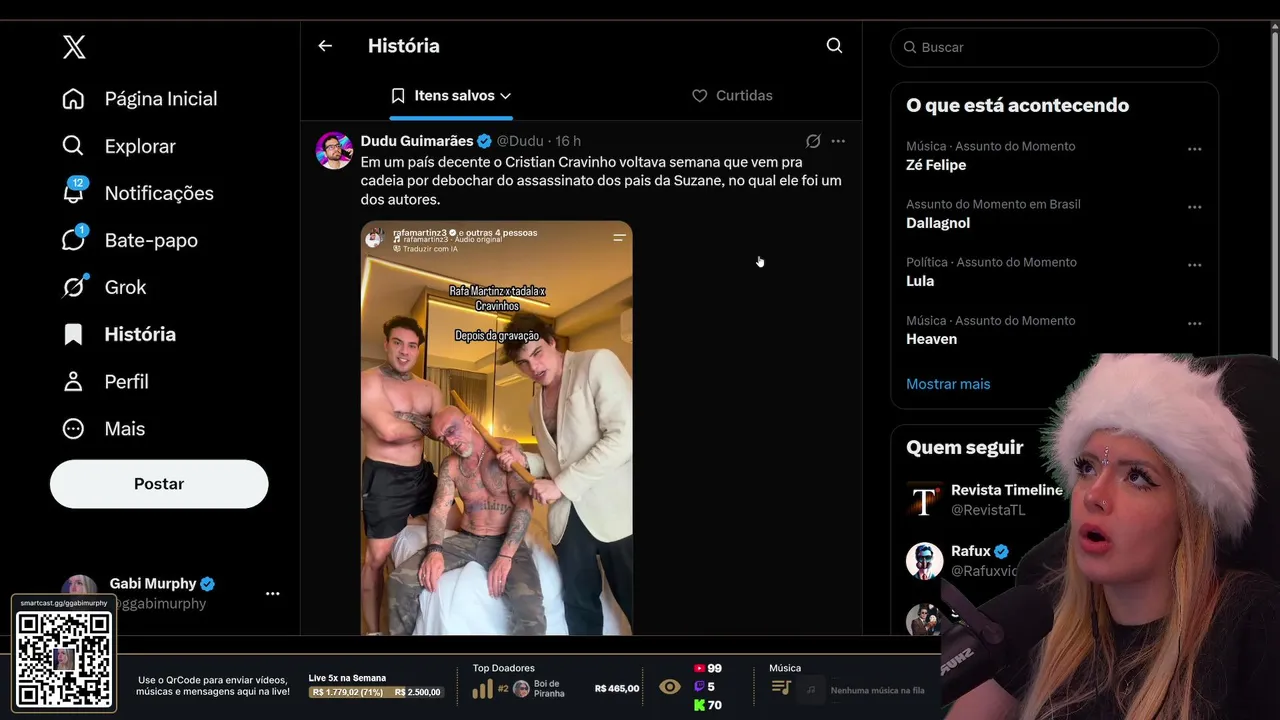Open the Zé Felipe trending topic

[936, 165]
